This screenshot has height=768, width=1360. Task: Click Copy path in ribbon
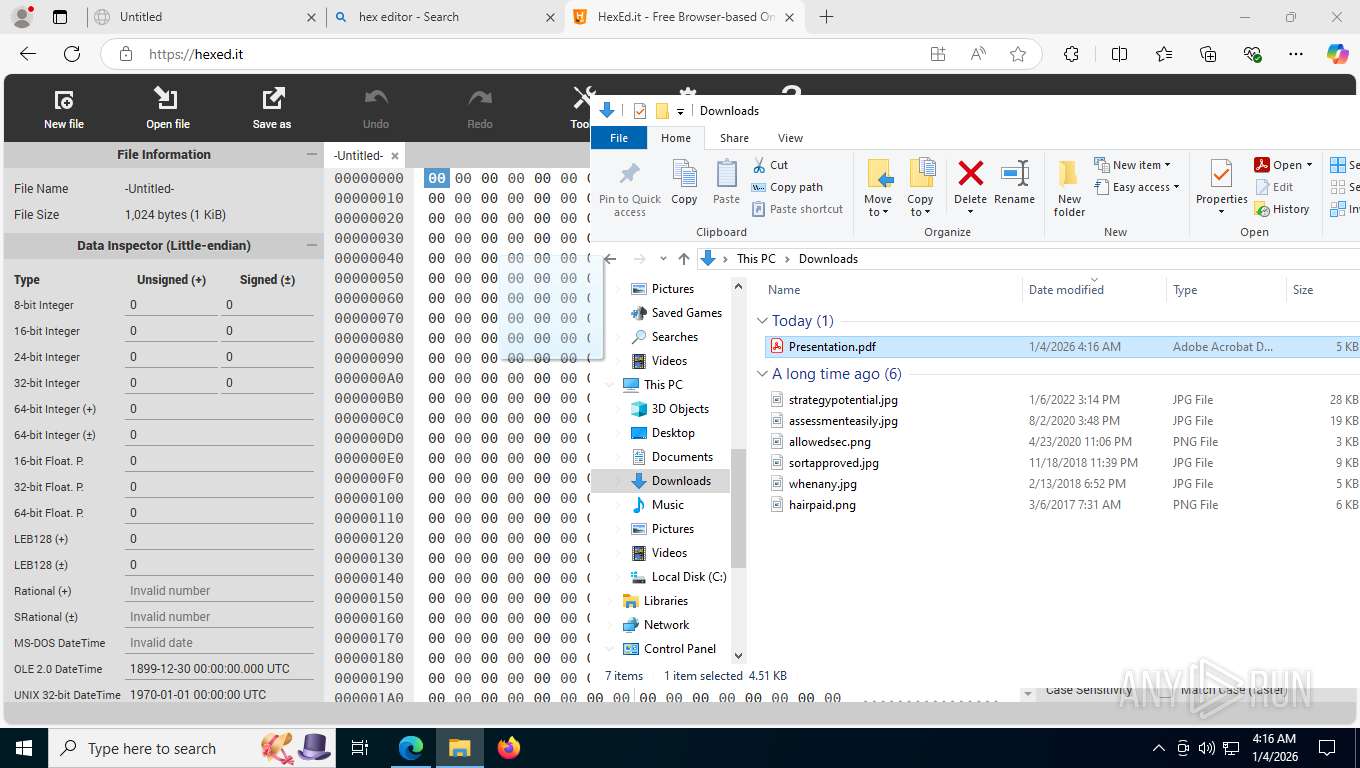click(x=787, y=187)
